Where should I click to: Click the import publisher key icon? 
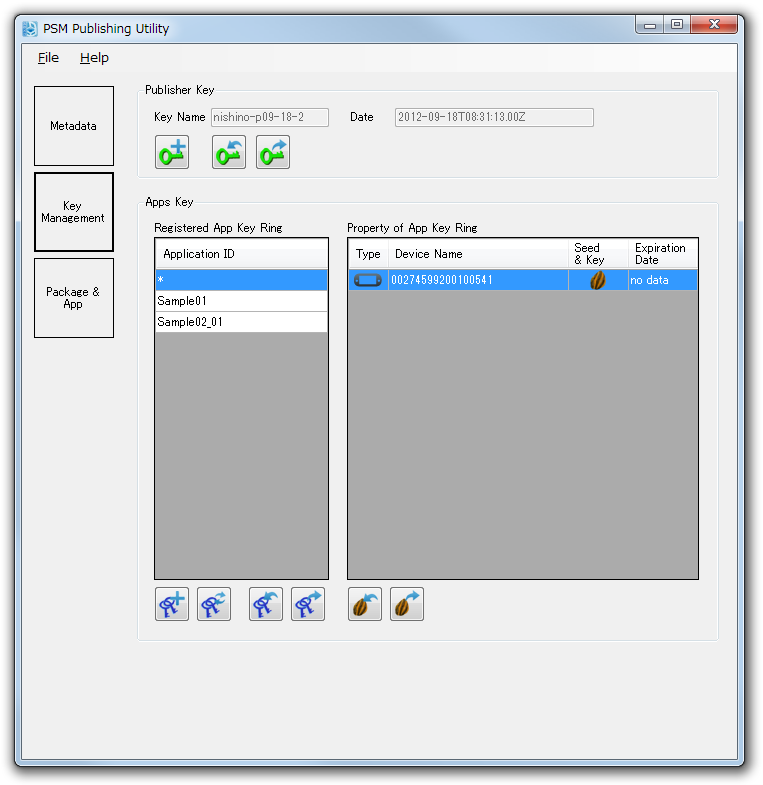(x=229, y=153)
